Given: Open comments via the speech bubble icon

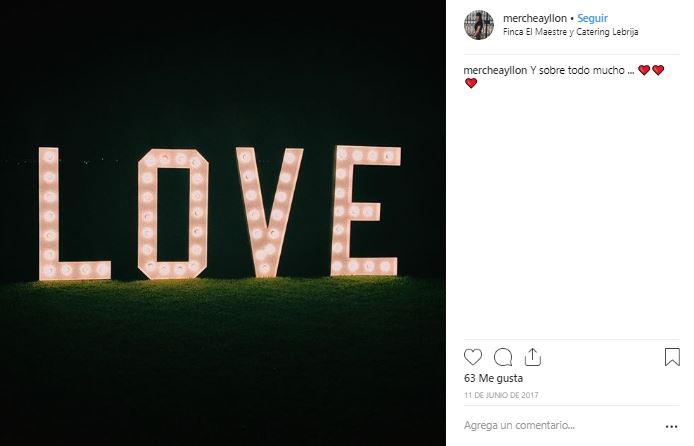Looking at the screenshot, I should coord(503,357).
